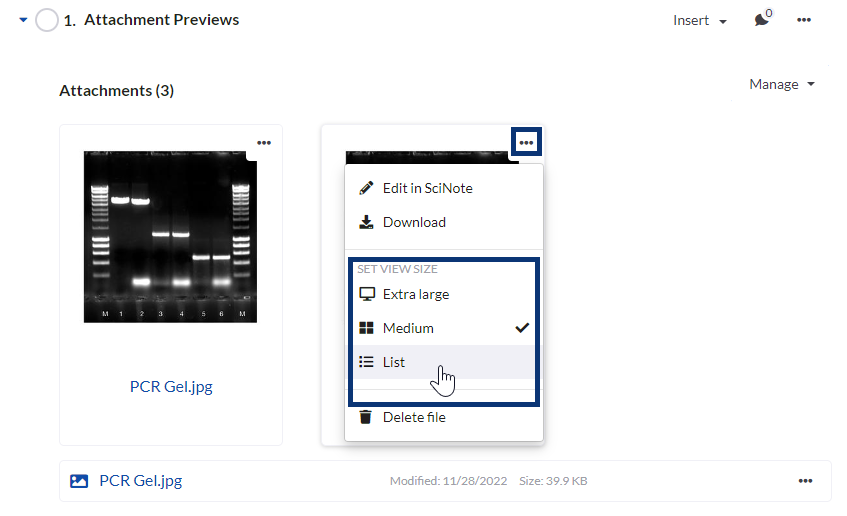The image size is (847, 516).
Task: Select Extra large view size
Action: 415,294
